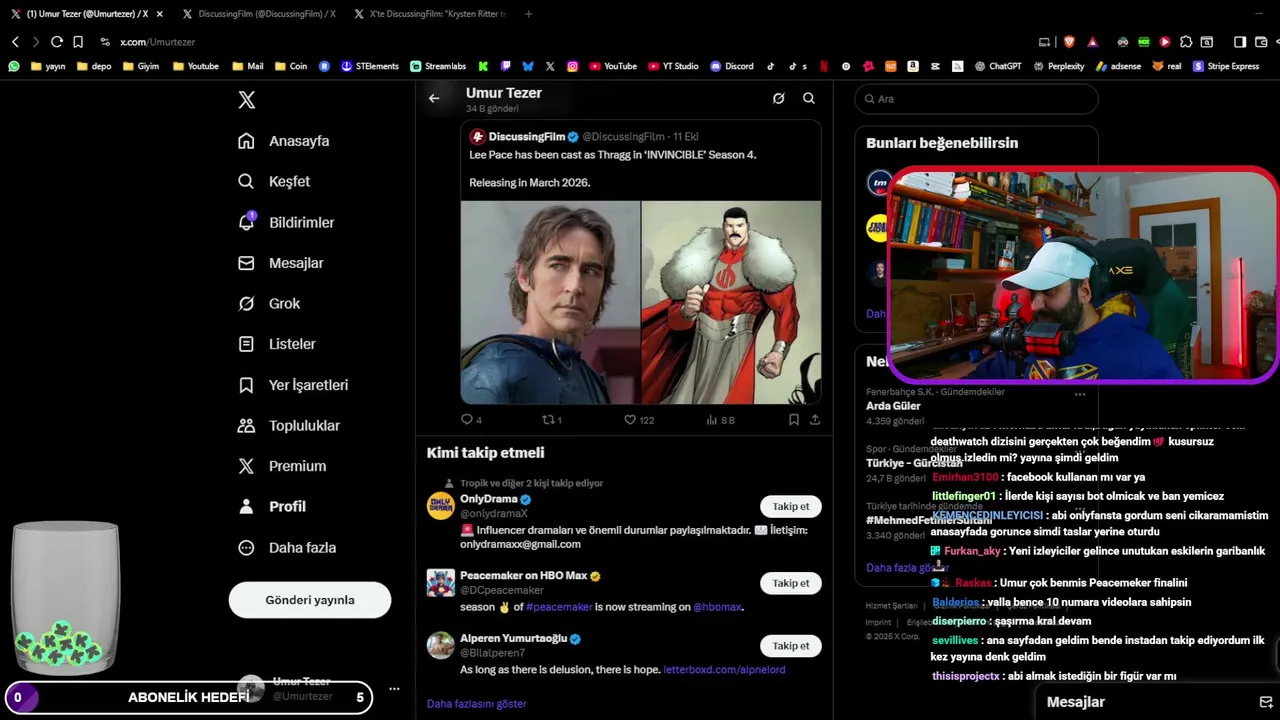Open the Mesajlar drawer at bottom
The width and height of the screenshot is (1280, 720).
[x=1076, y=702]
